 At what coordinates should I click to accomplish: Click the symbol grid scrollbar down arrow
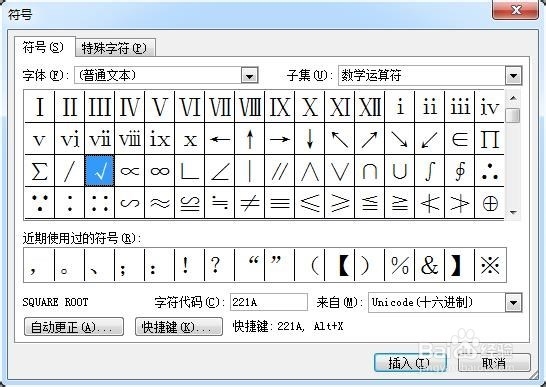point(513,212)
